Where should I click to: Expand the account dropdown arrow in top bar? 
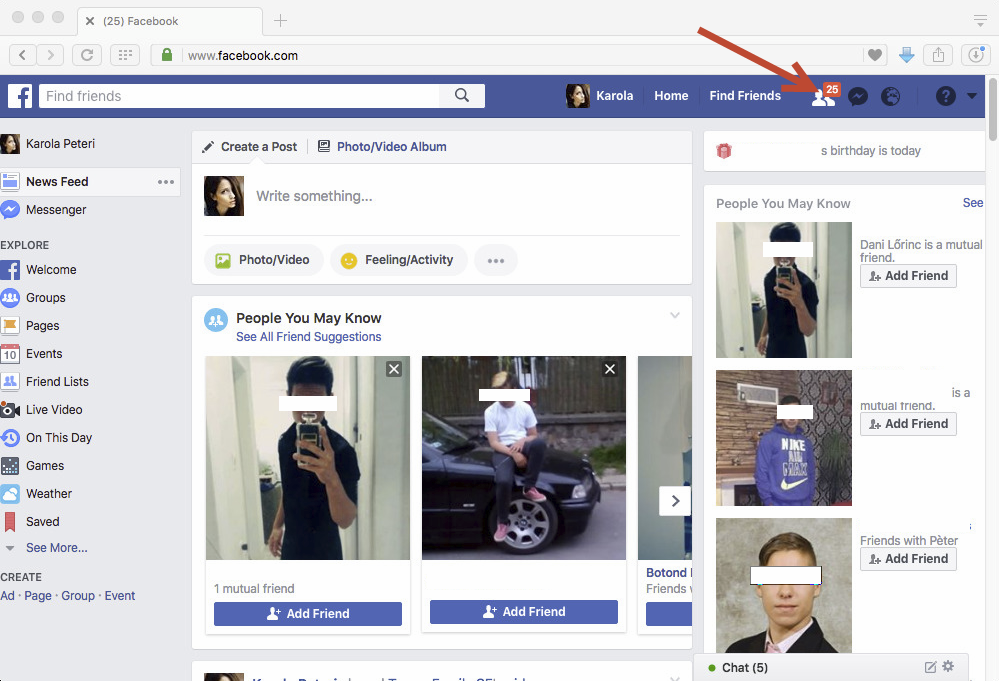pyautogui.click(x=972, y=96)
